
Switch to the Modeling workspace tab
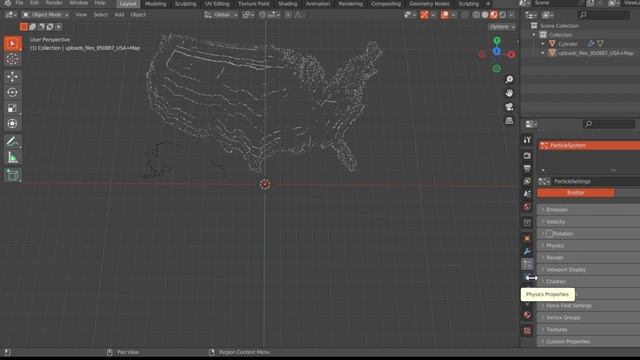(x=156, y=4)
